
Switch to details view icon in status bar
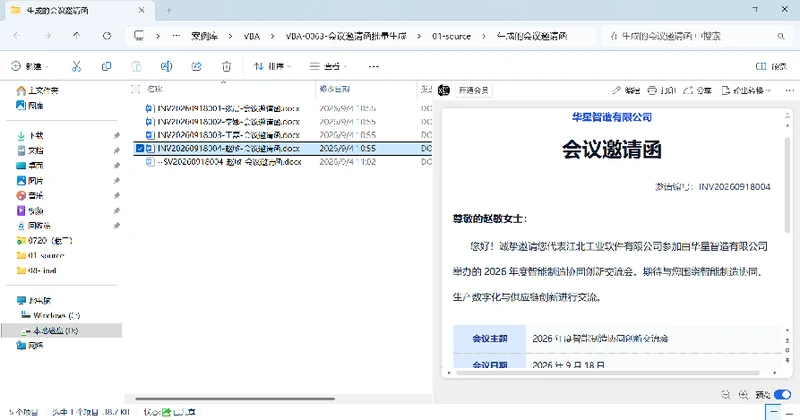click(x=773, y=411)
